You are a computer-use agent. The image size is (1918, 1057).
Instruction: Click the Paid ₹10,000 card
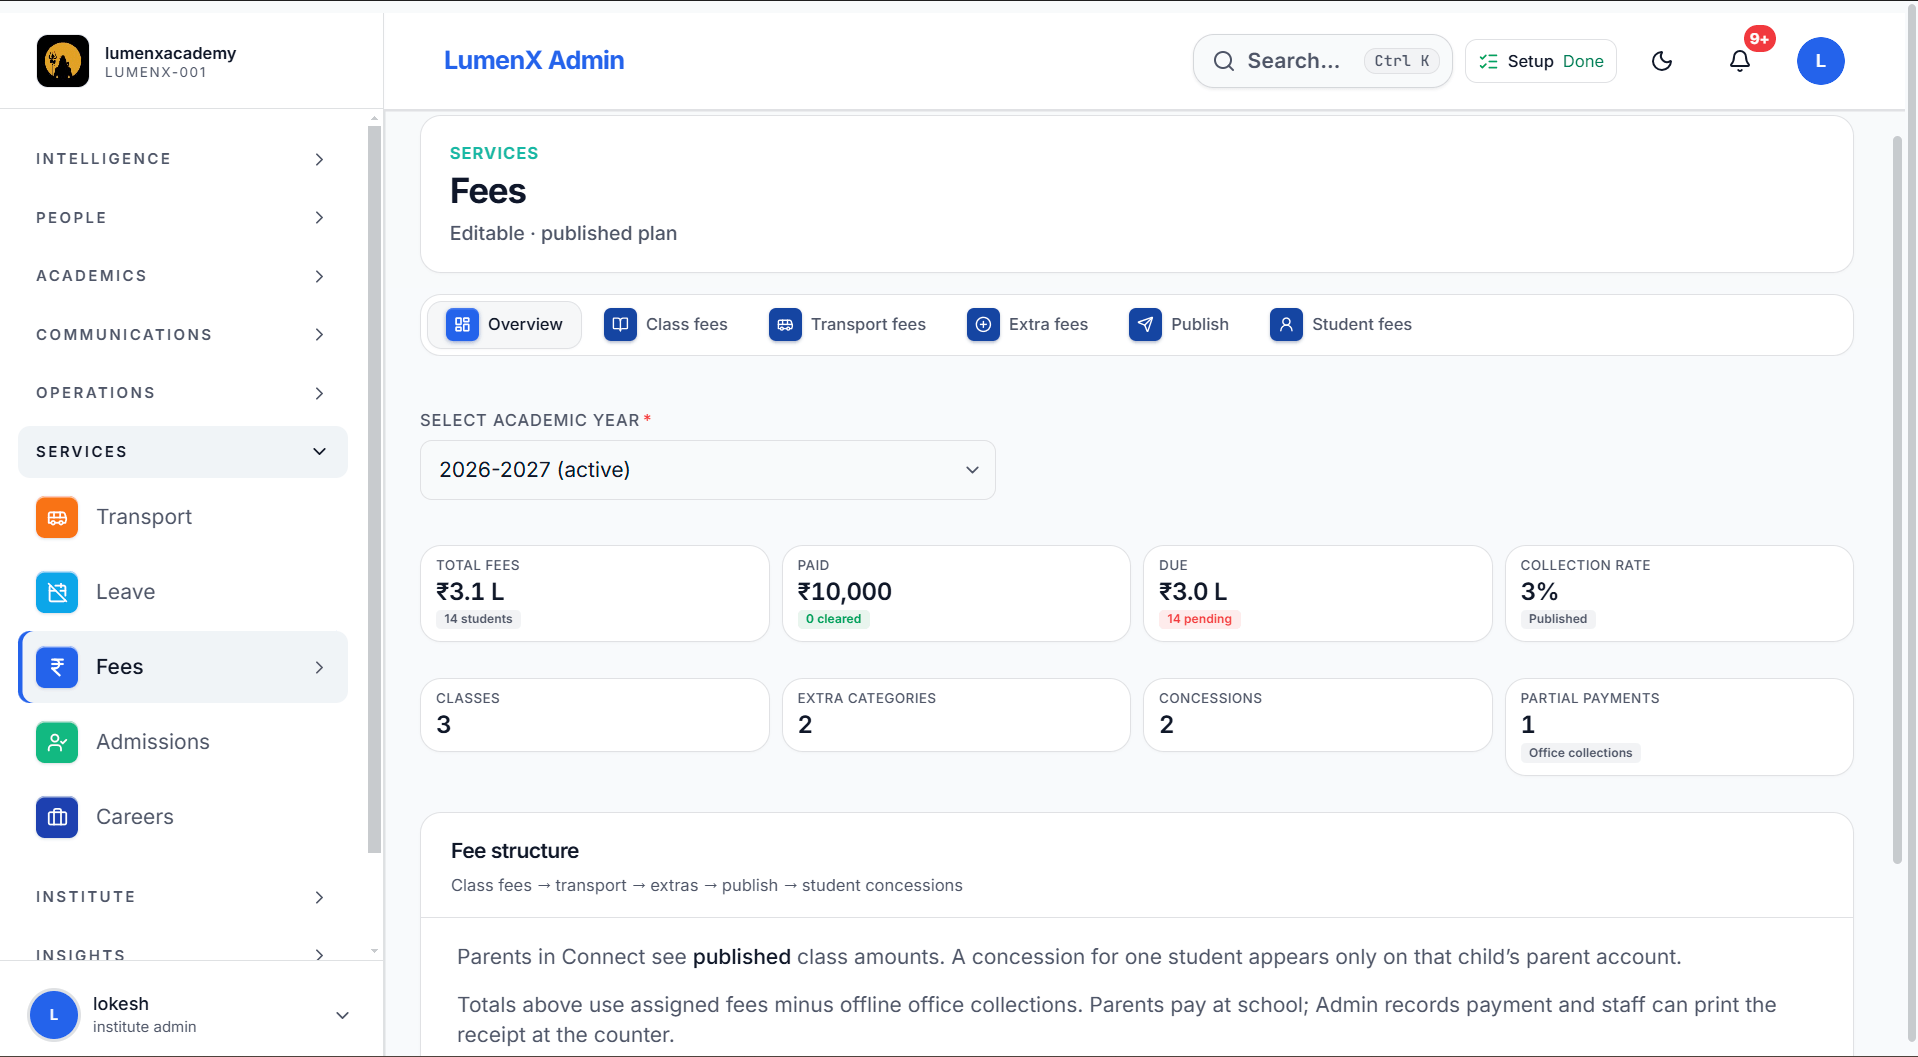(x=956, y=593)
